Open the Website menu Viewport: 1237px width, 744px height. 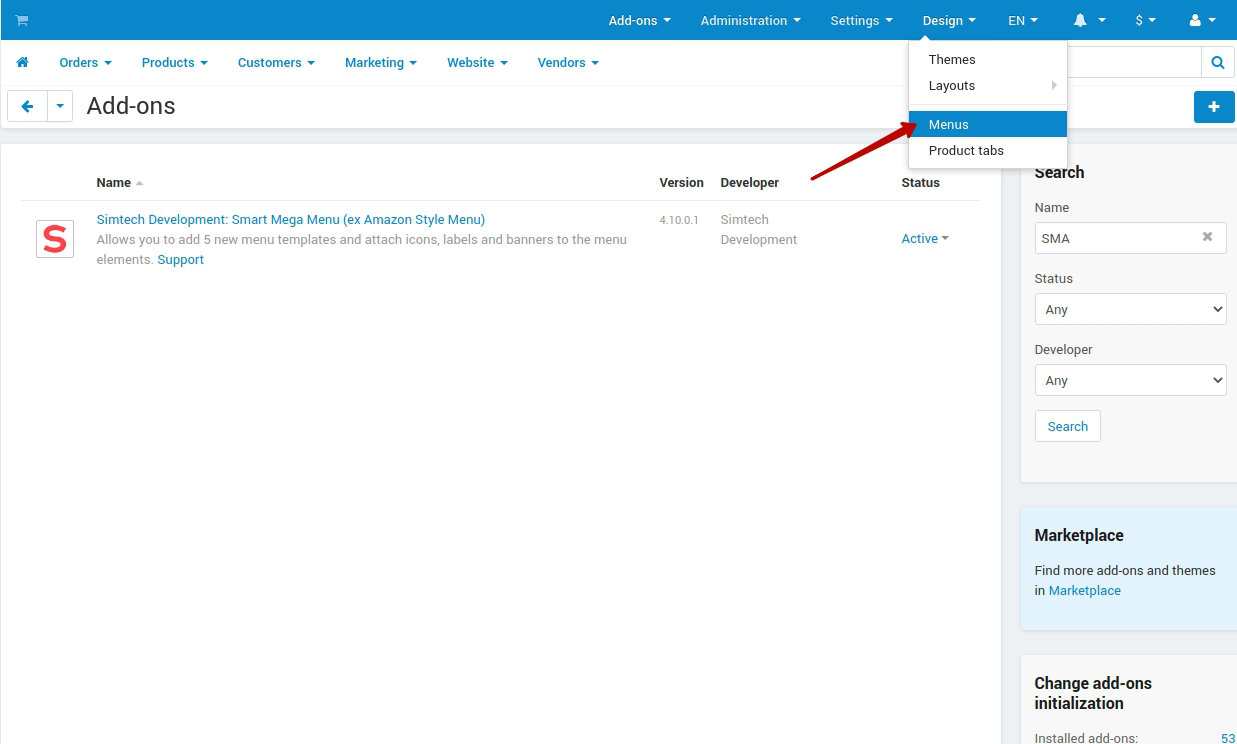(x=477, y=62)
